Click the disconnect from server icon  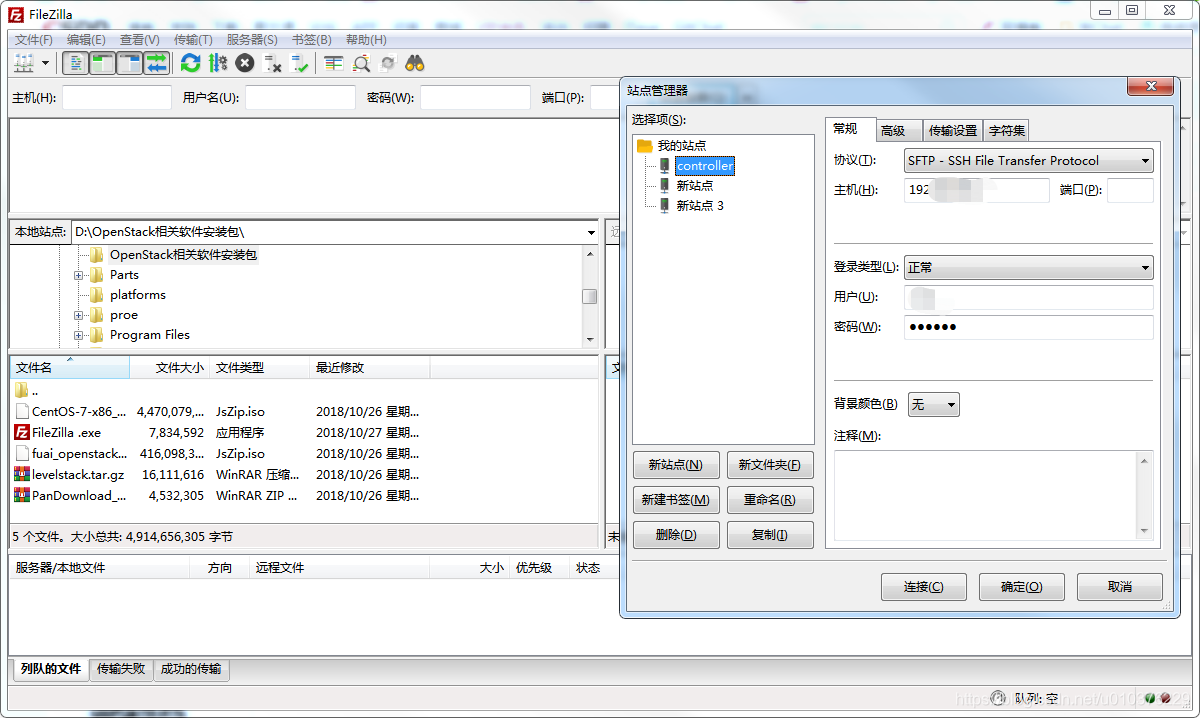coord(272,63)
